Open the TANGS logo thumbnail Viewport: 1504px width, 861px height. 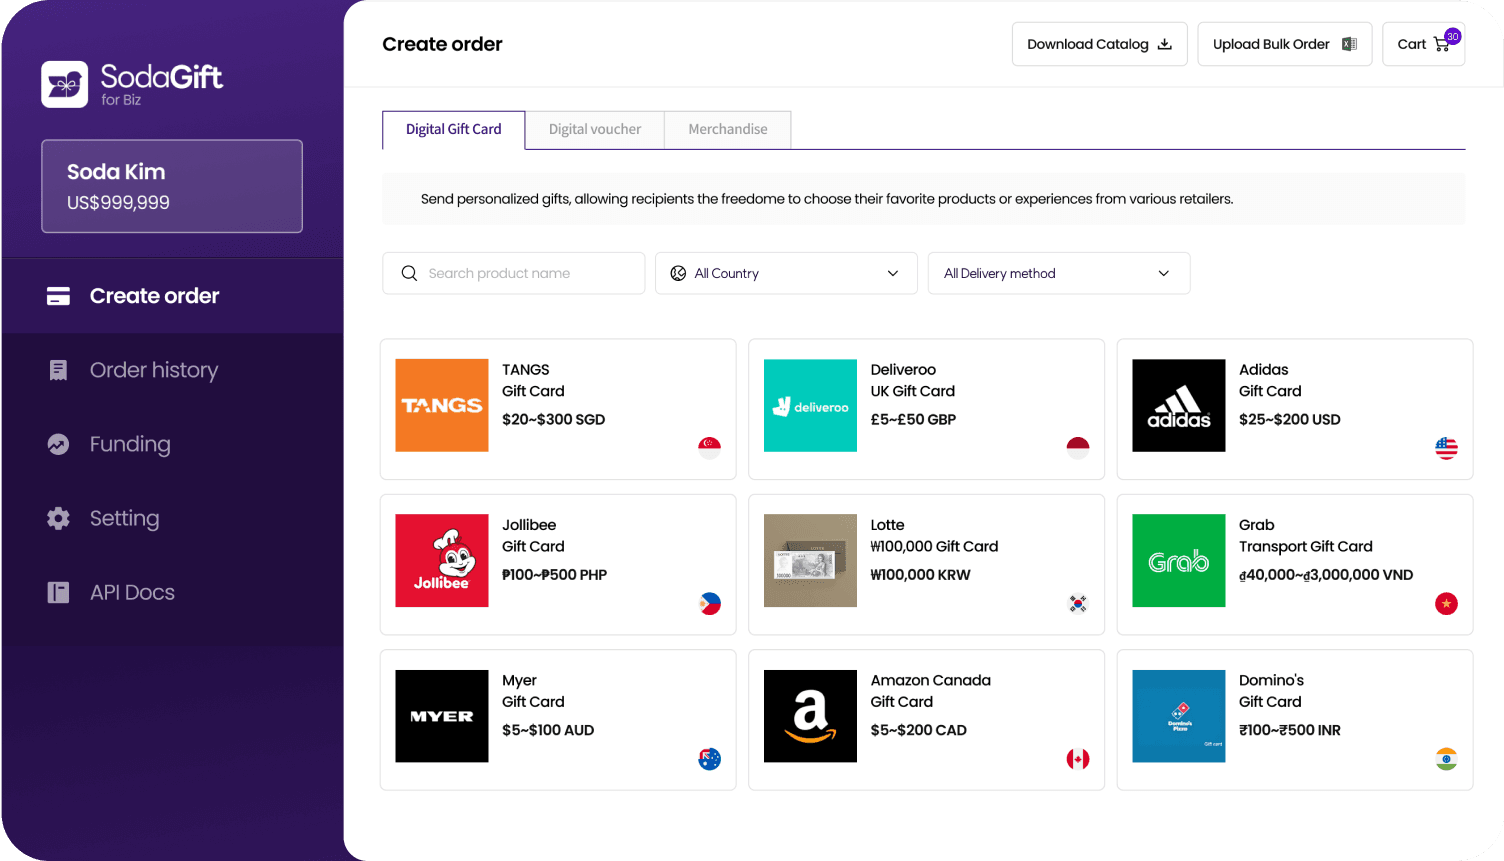tap(442, 405)
